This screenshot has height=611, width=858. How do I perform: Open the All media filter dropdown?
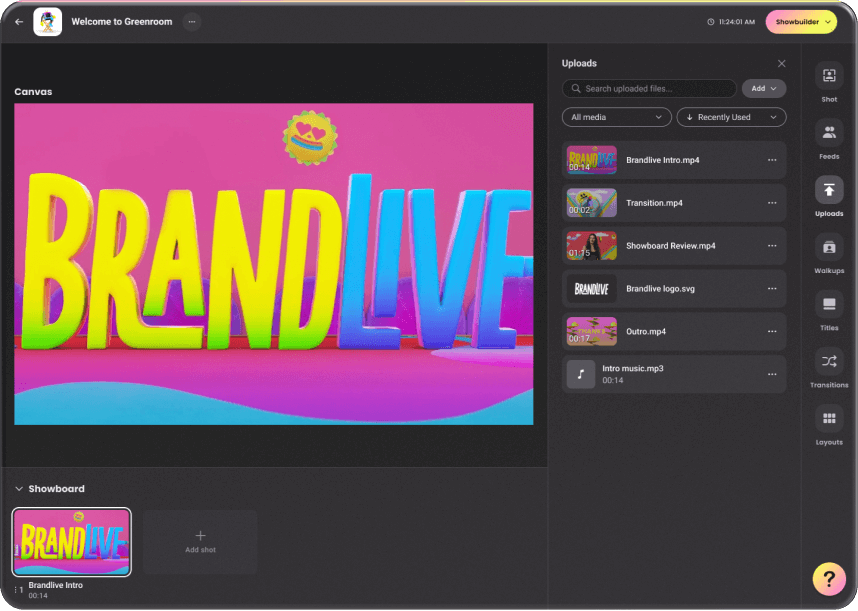pyautogui.click(x=617, y=117)
